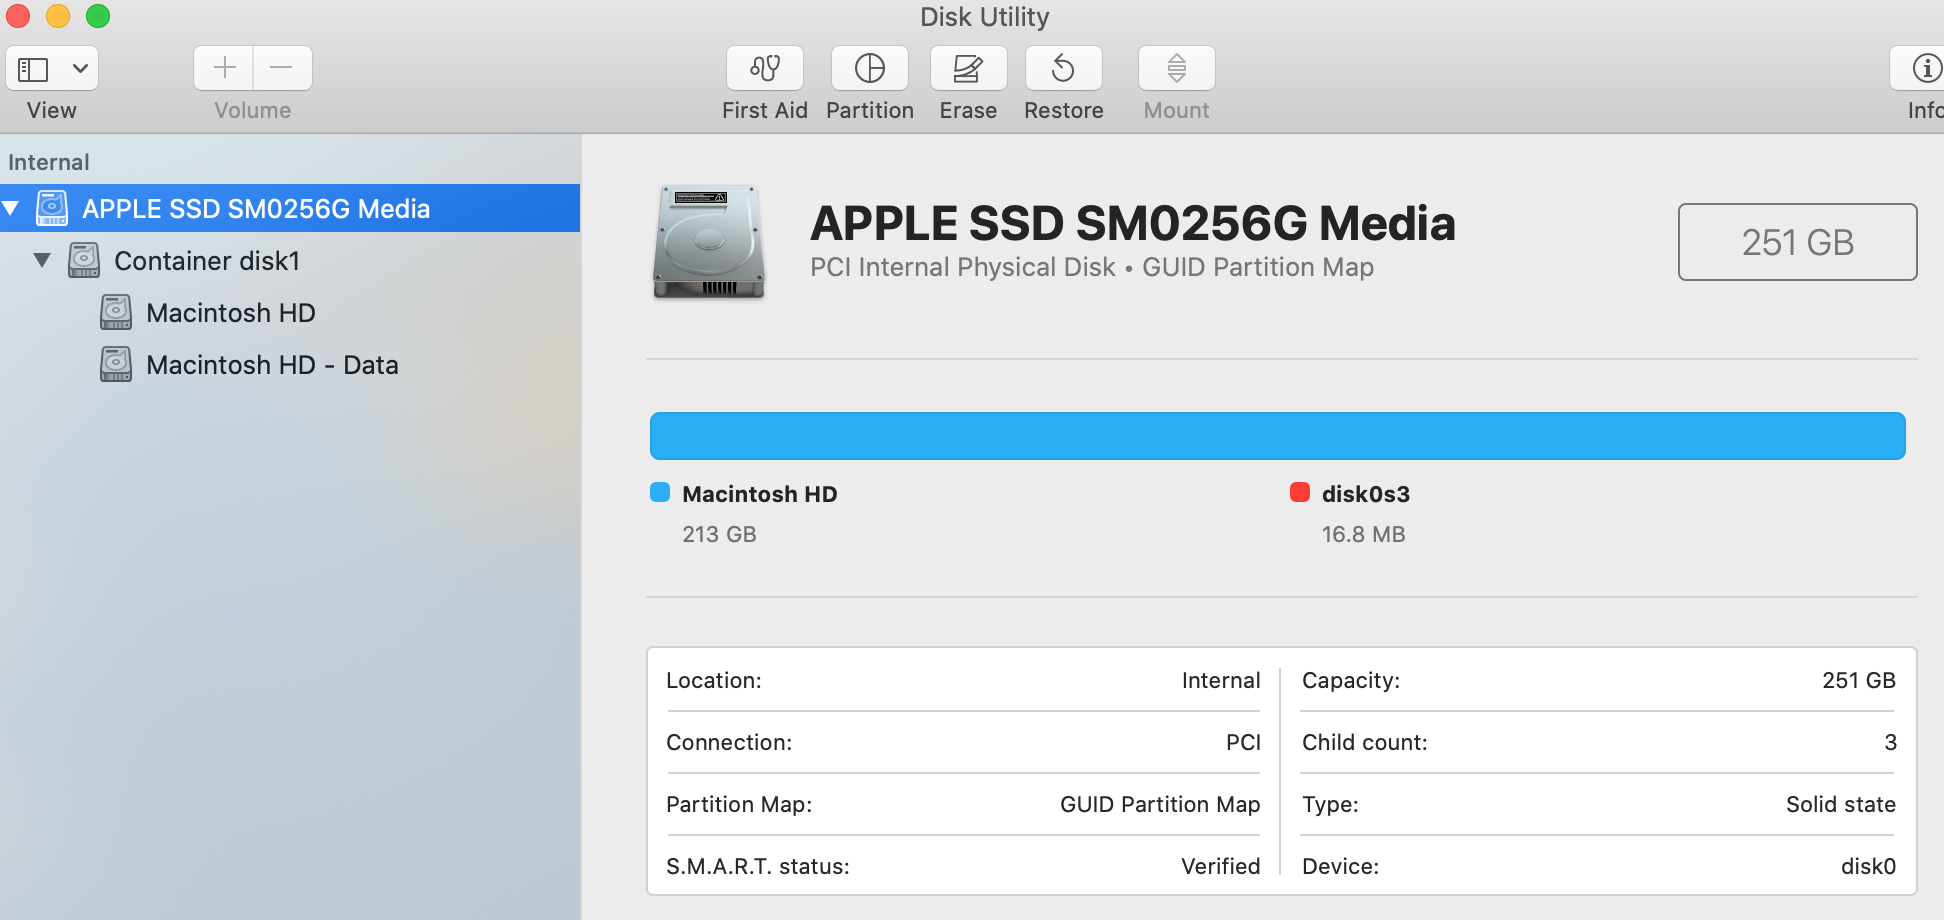Image resolution: width=1944 pixels, height=920 pixels.
Task: Click the 251 GB capacity box
Action: 1797,242
